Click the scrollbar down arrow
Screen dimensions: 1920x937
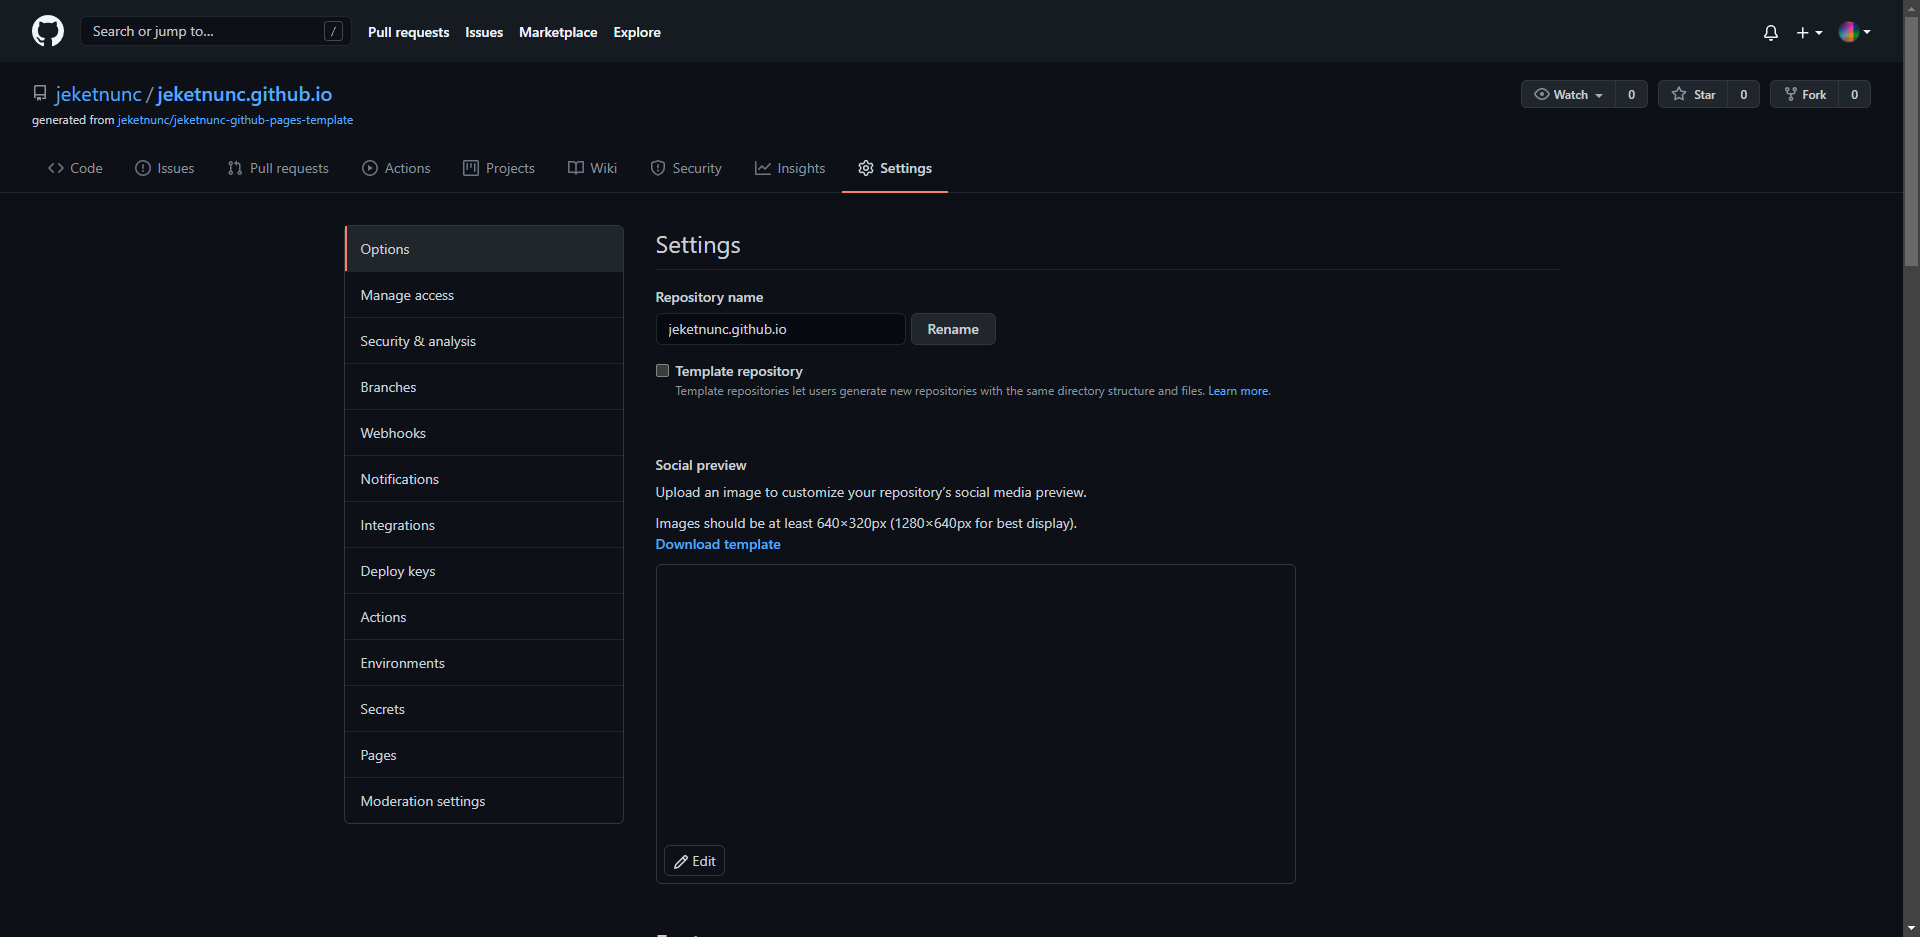coord(1912,928)
